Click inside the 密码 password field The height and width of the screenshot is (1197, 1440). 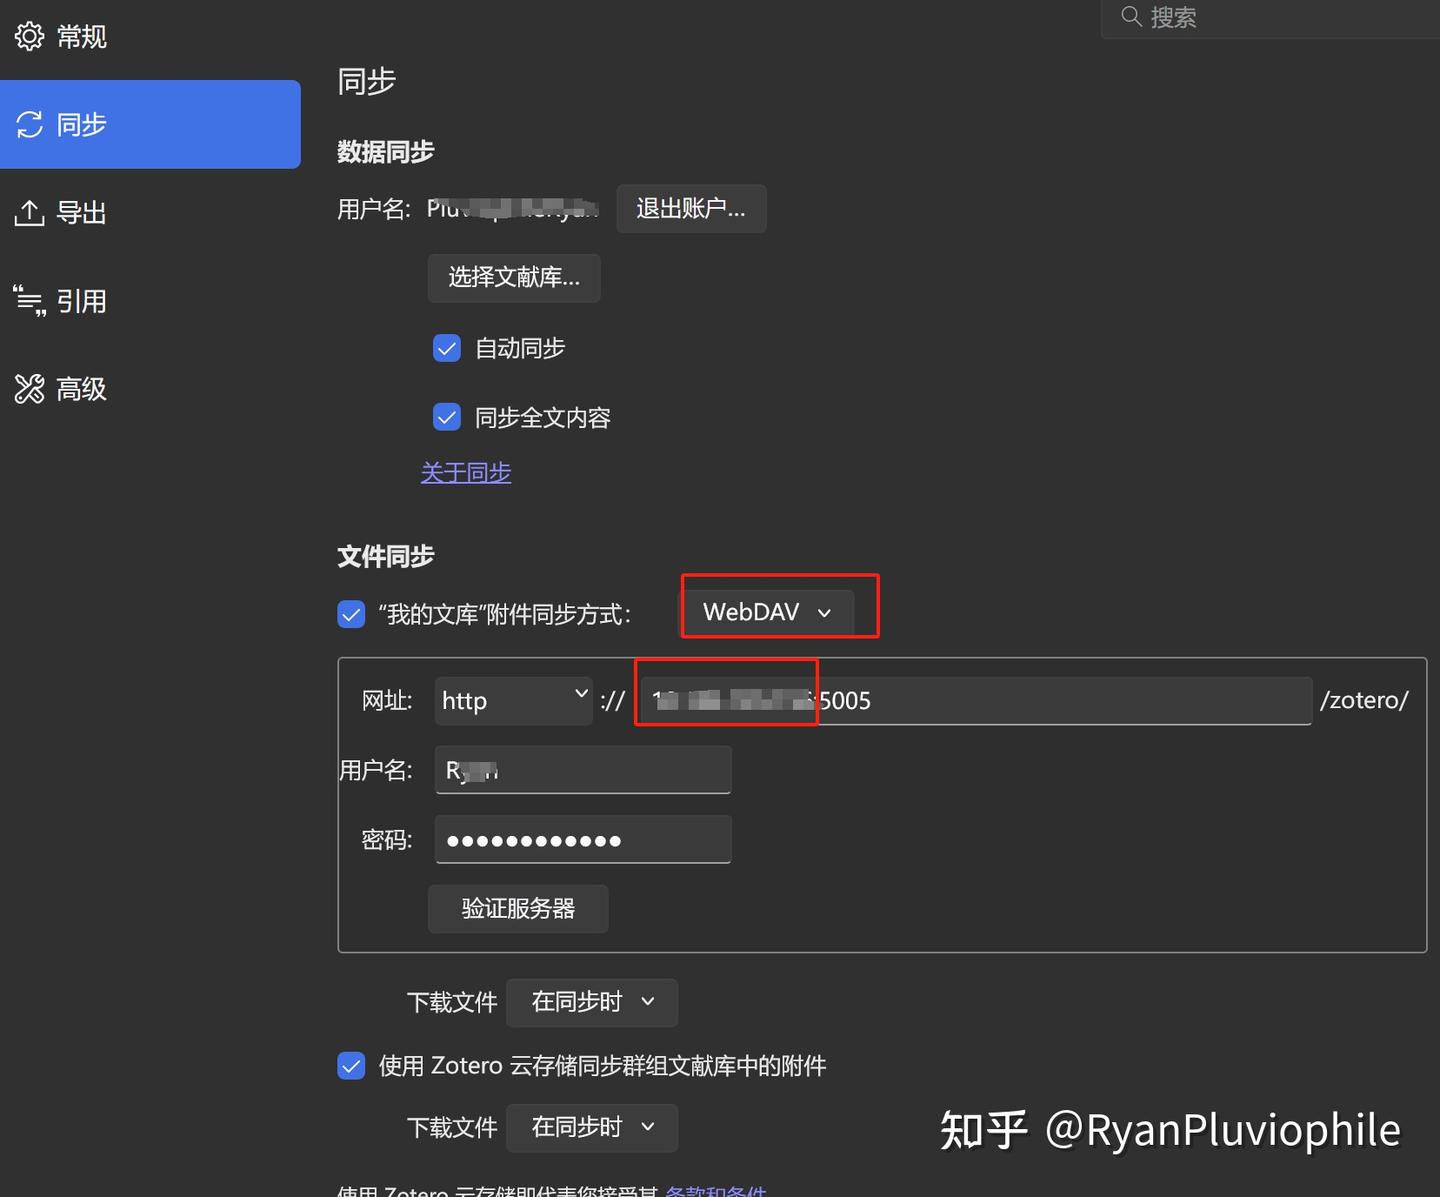(583, 839)
